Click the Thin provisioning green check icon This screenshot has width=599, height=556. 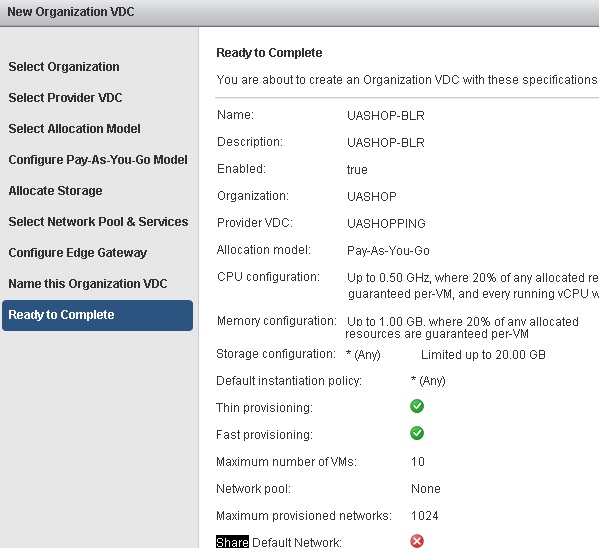coord(417,406)
